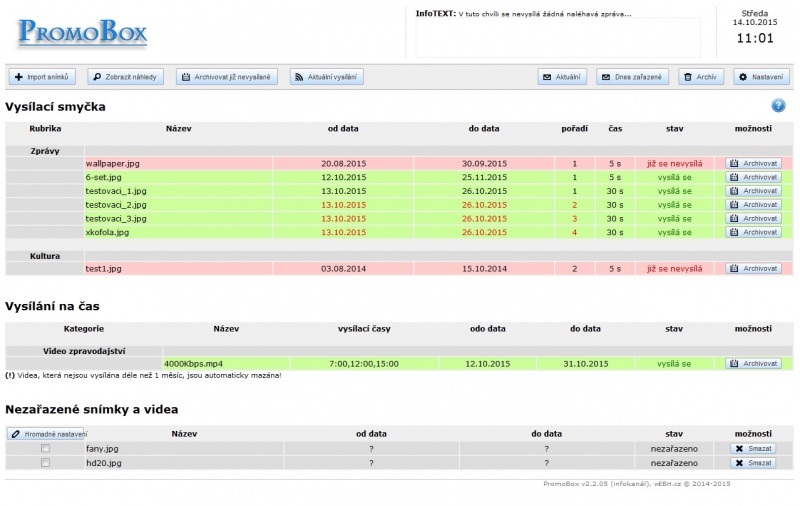This screenshot has height=506, width=800.
Task: Click the blue help question mark icon
Action: (778, 106)
